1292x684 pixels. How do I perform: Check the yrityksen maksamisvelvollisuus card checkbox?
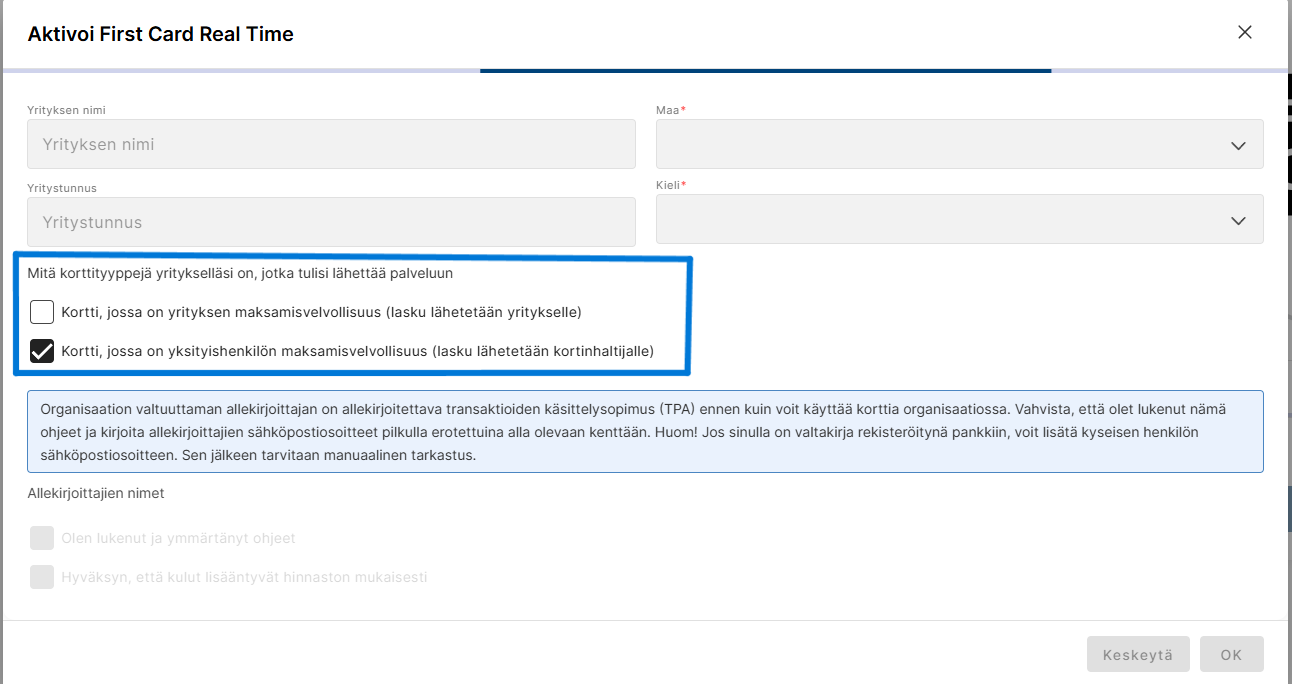coord(42,312)
